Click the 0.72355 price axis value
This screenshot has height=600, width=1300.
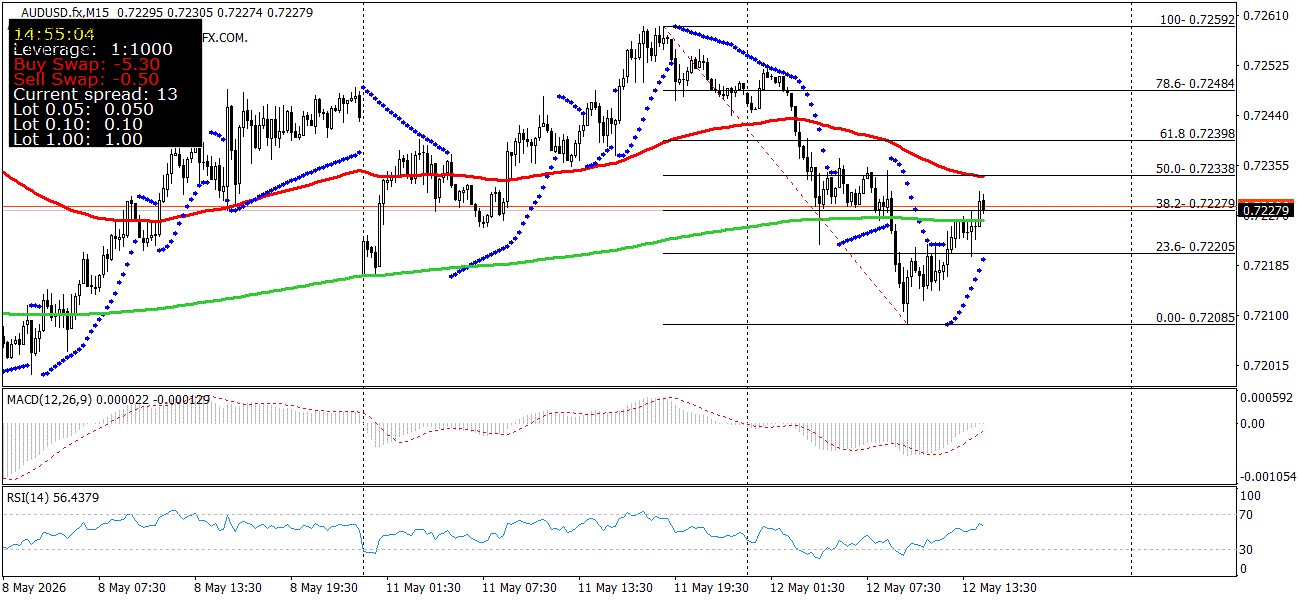tap(1266, 166)
